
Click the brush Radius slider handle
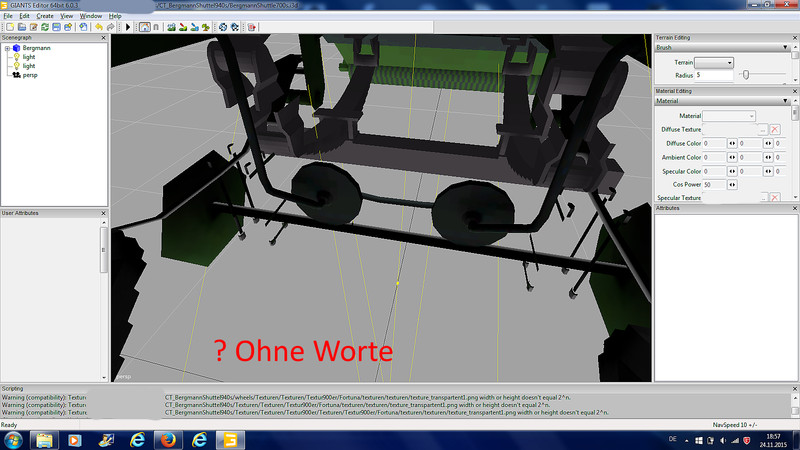743,75
